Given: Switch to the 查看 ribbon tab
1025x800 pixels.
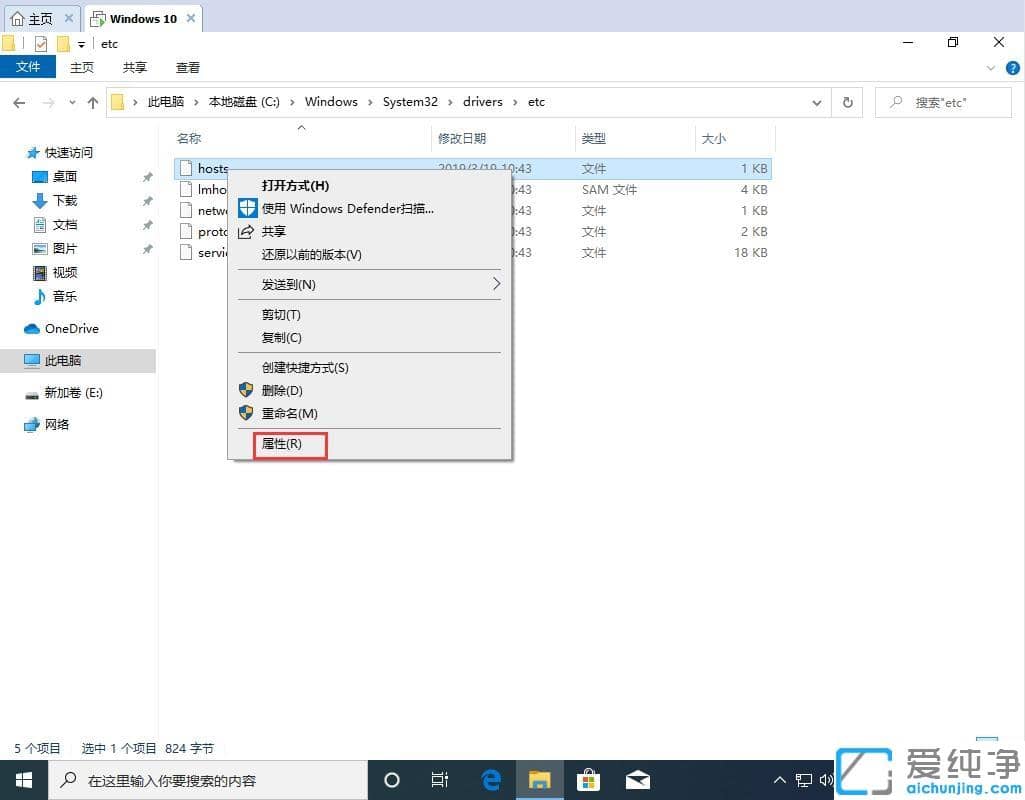Looking at the screenshot, I should 189,67.
